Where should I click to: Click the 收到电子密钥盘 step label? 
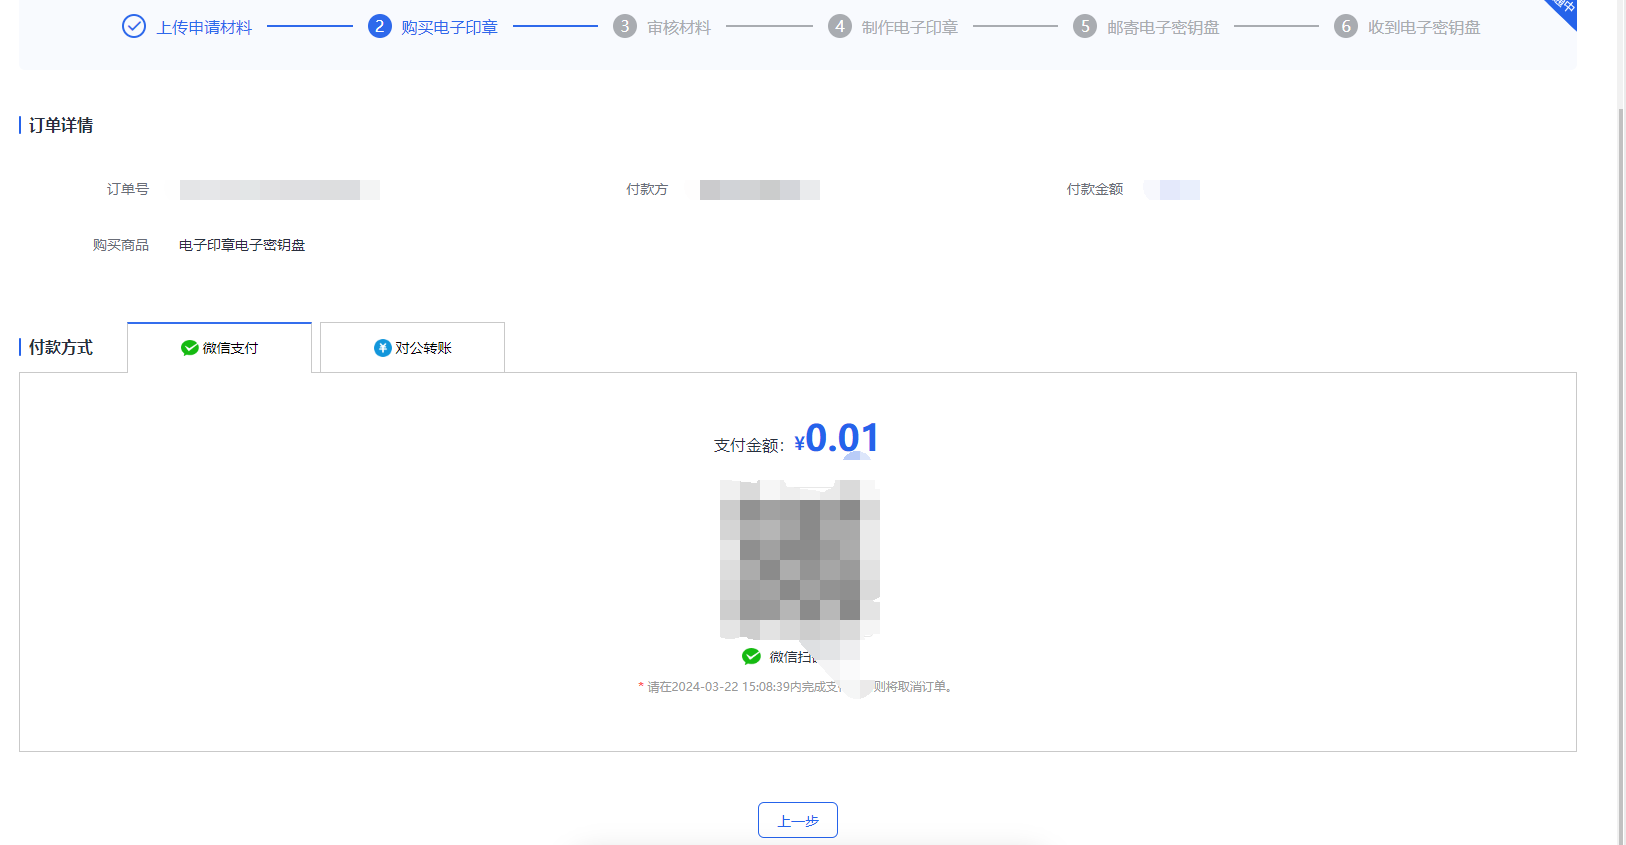[1424, 27]
